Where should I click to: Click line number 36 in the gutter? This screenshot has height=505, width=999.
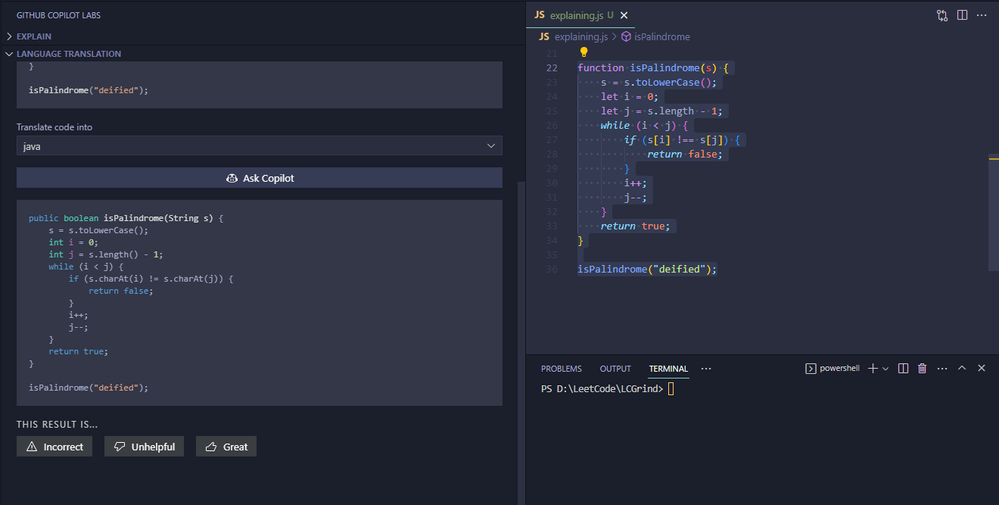coord(551,269)
